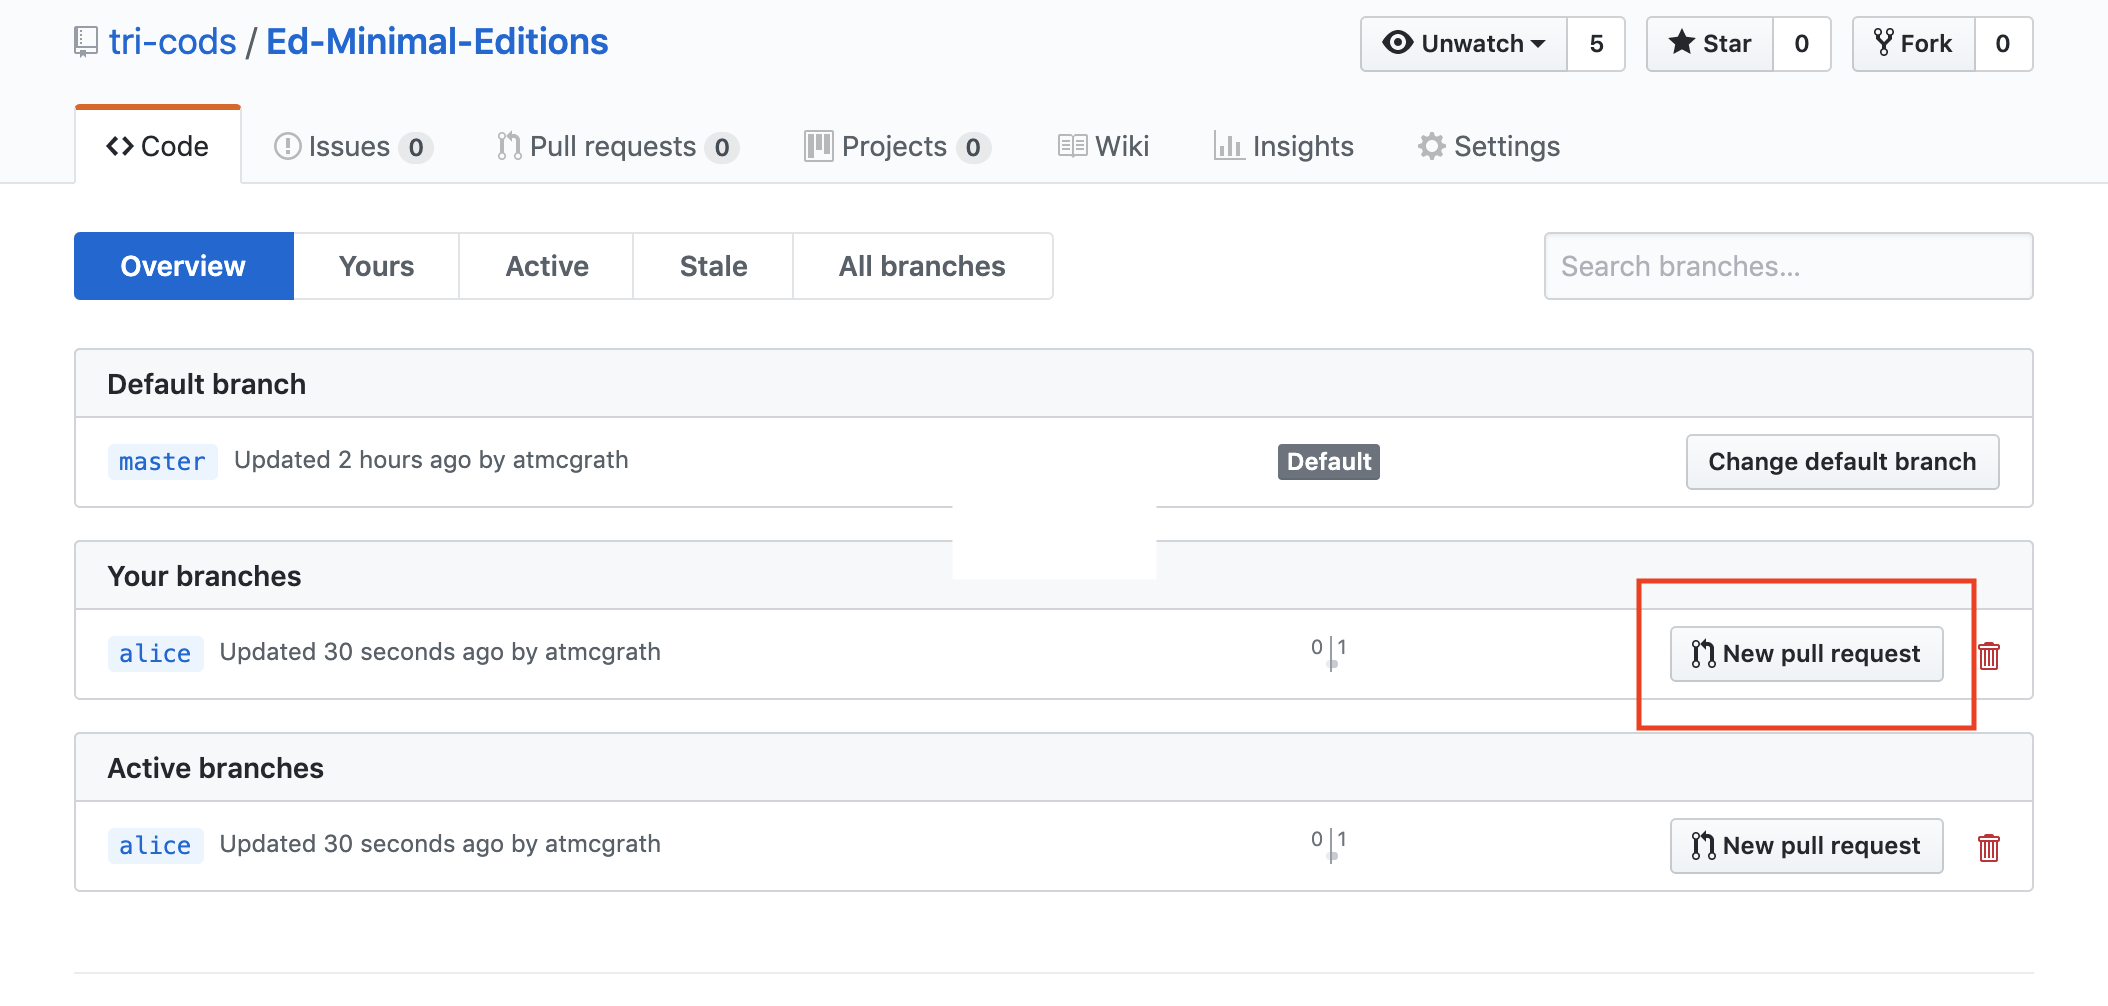Click the trash icon under Active branches

tap(1990, 845)
